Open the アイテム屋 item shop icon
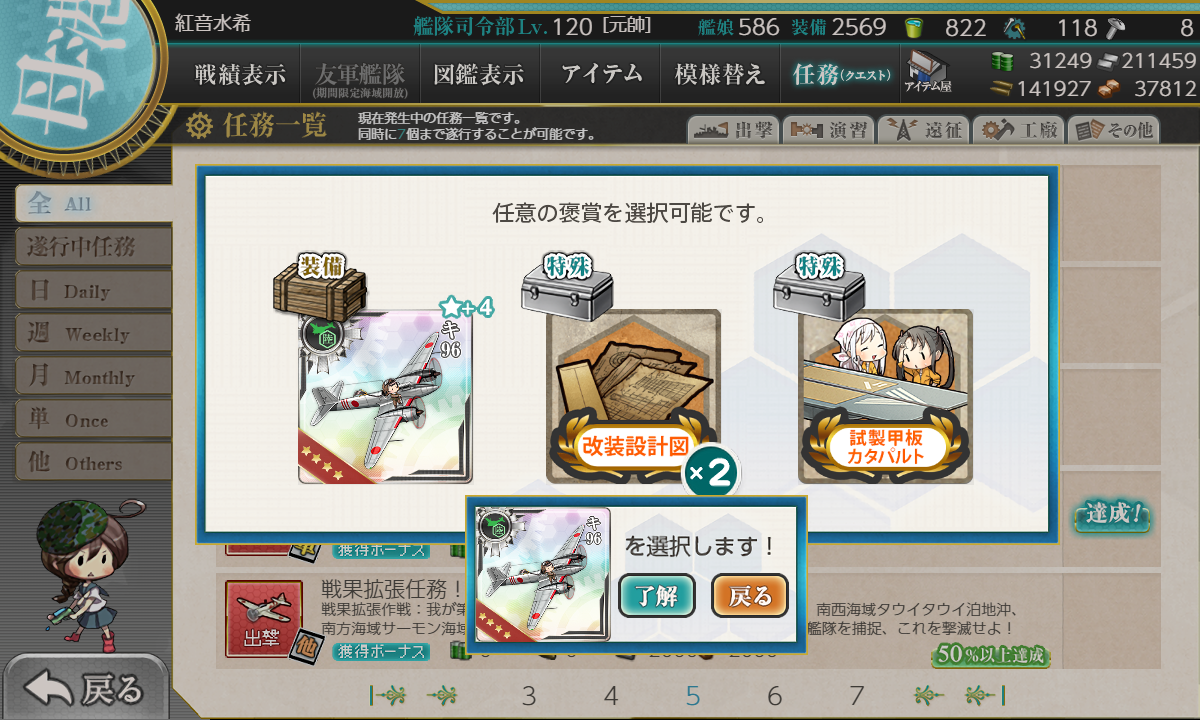 [x=928, y=72]
